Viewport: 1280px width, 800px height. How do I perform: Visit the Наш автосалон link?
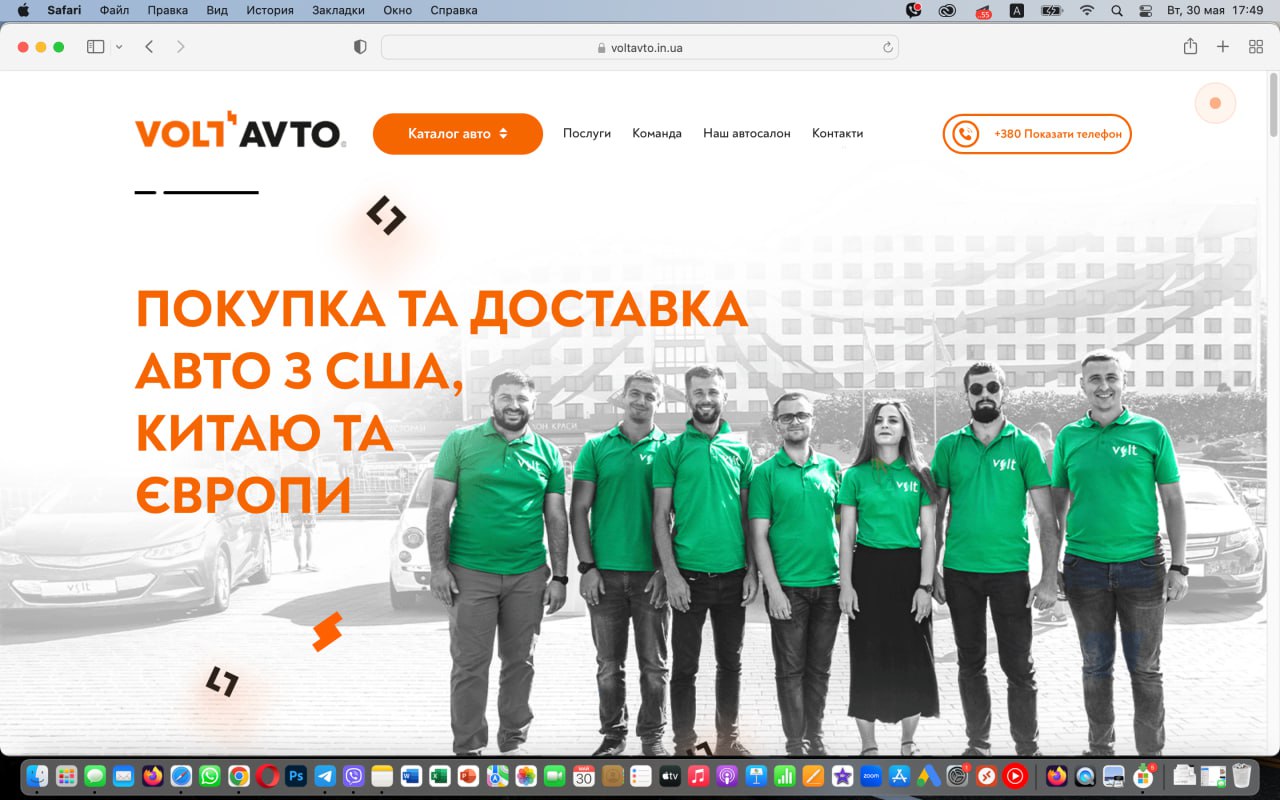click(747, 134)
